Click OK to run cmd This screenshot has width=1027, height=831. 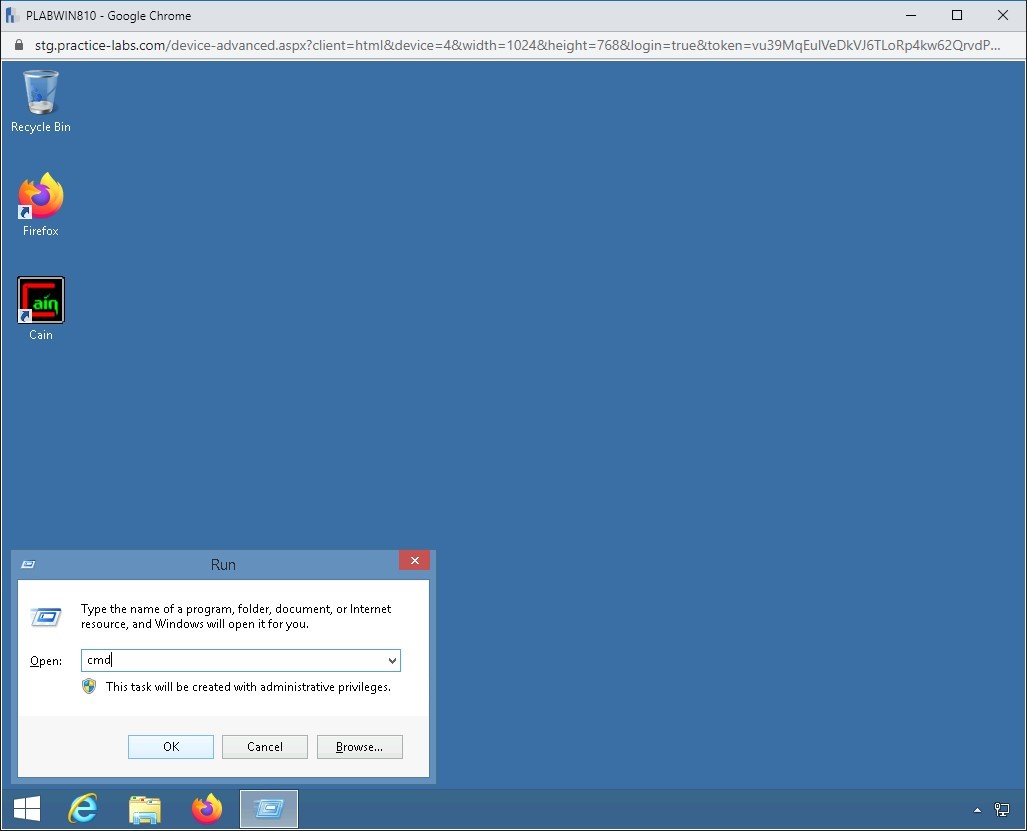pyautogui.click(x=170, y=746)
